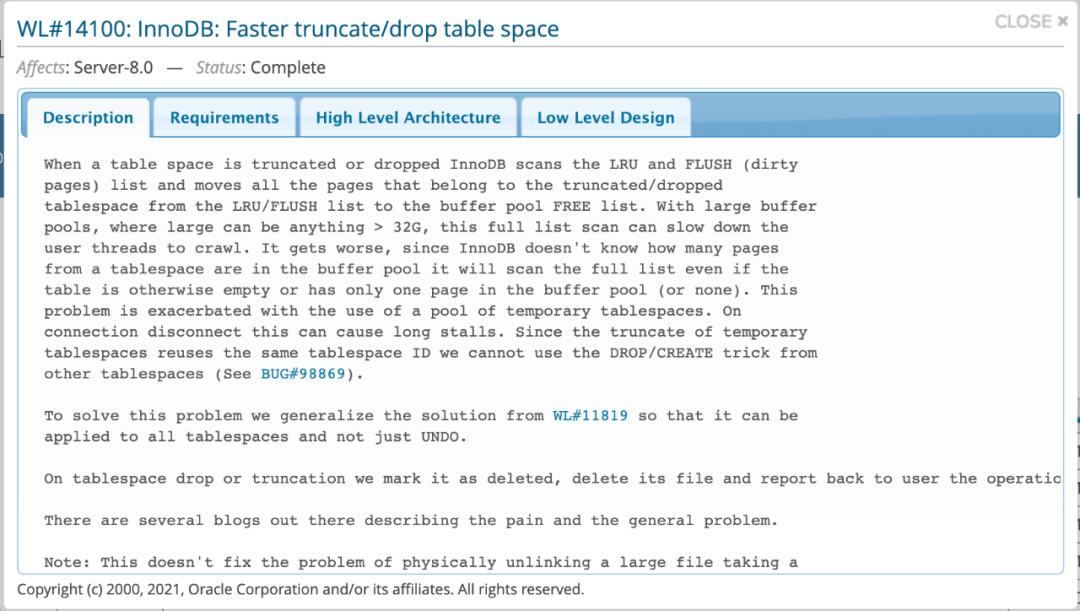Click line starting 'On tablespace drop or truncation'
Screen dimensions: 1080x611
[x=552, y=479]
